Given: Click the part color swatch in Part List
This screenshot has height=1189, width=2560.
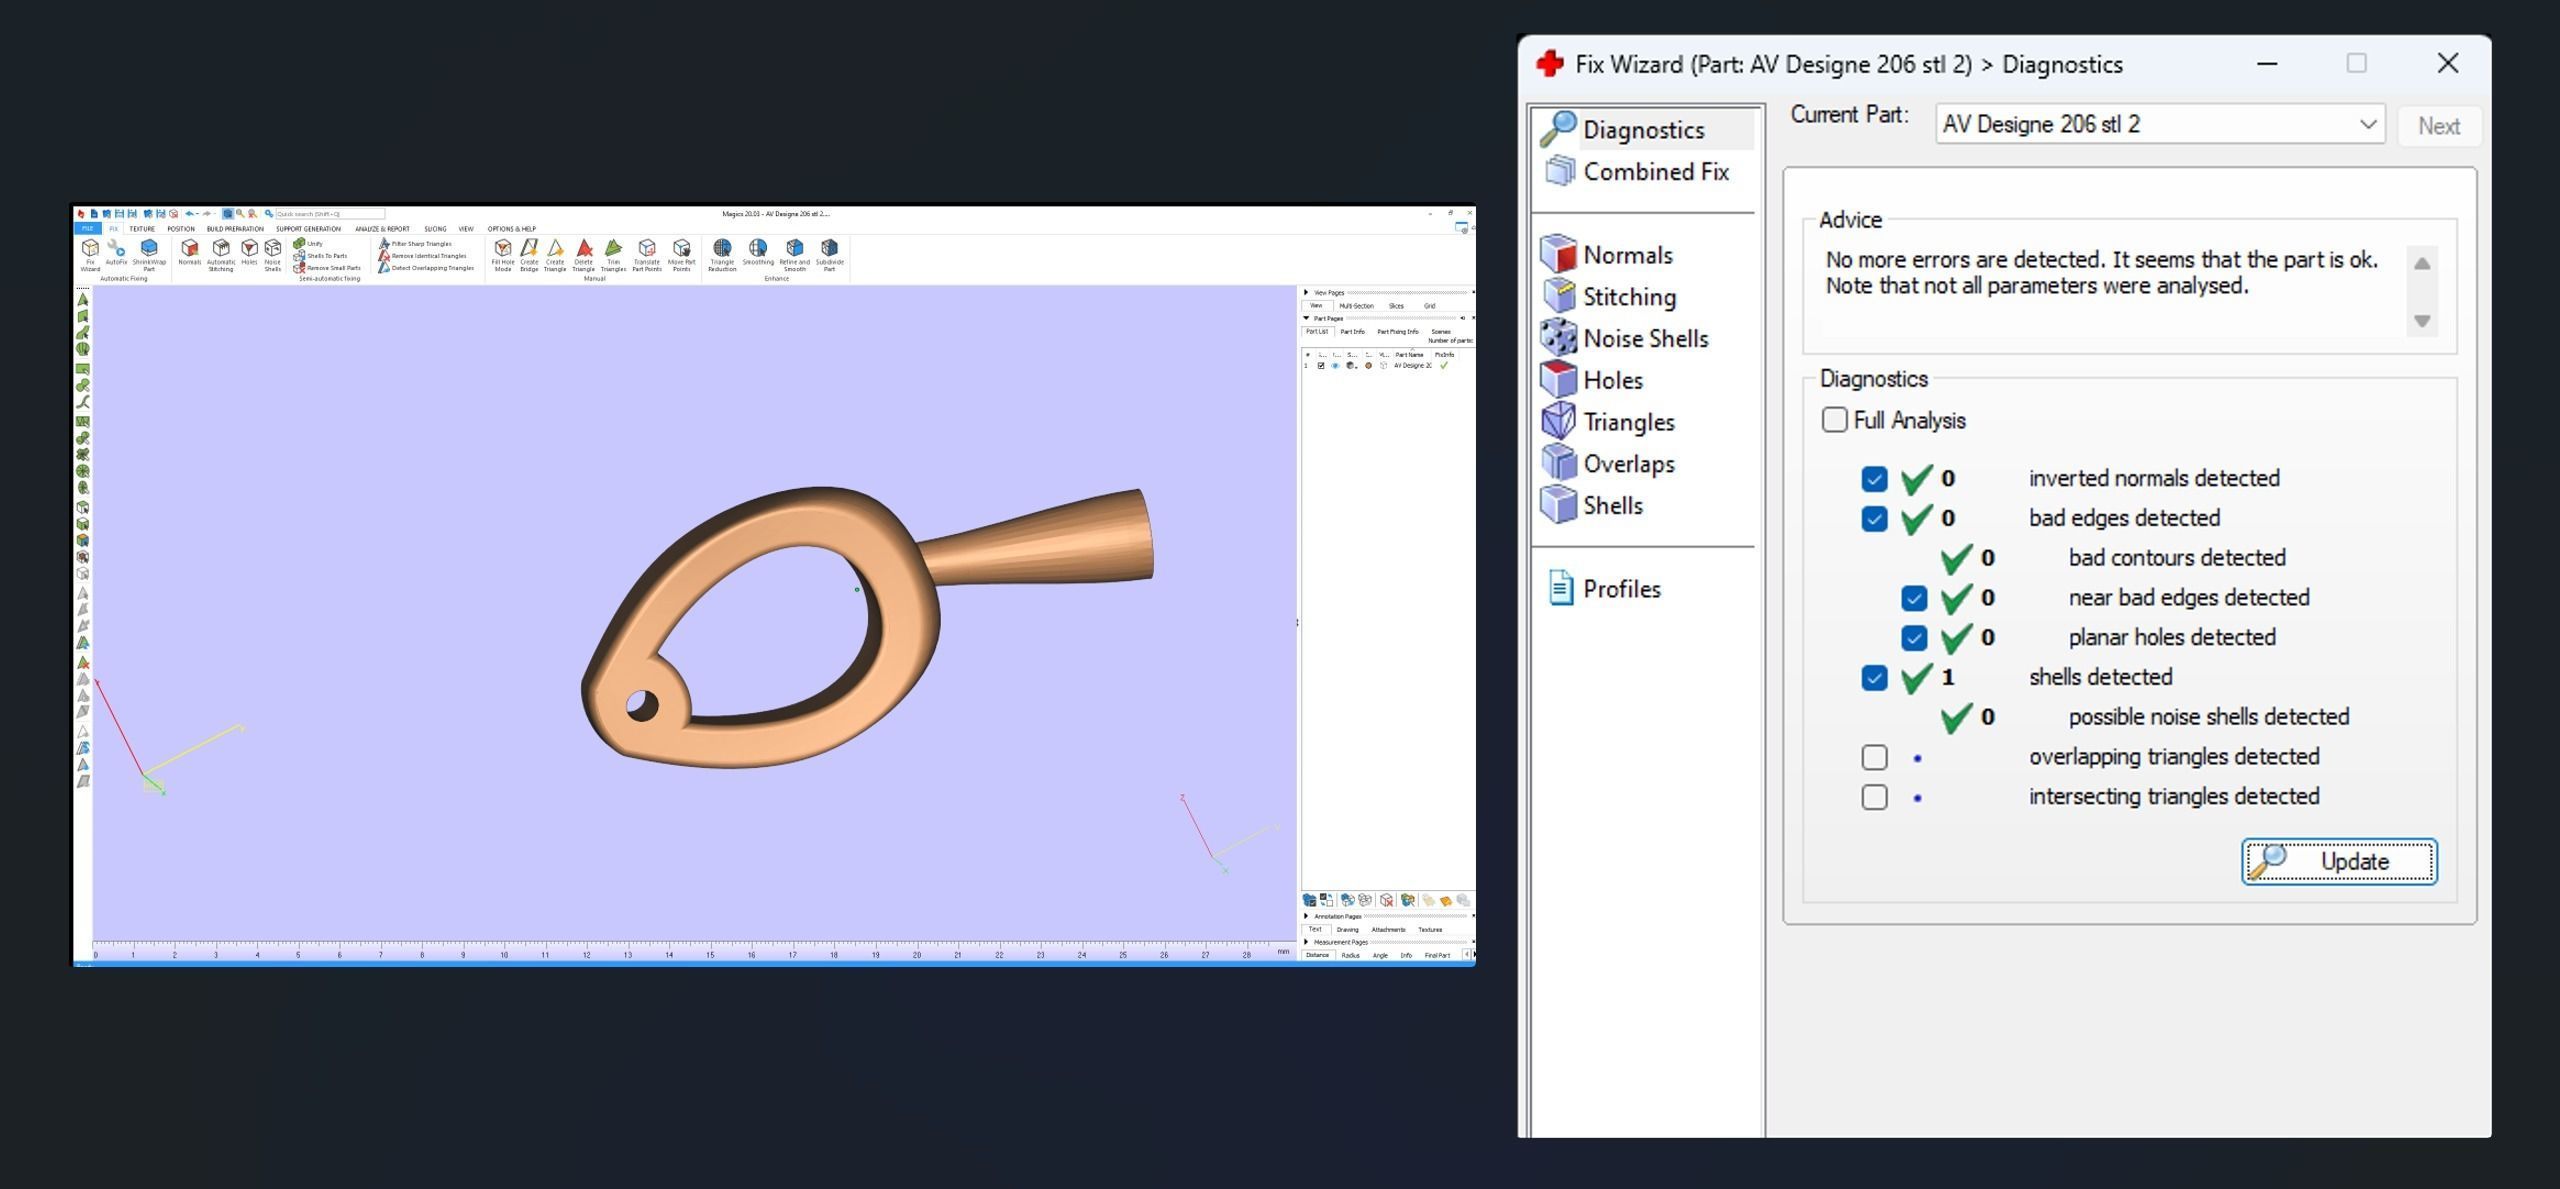Looking at the screenshot, I should tap(1368, 366).
